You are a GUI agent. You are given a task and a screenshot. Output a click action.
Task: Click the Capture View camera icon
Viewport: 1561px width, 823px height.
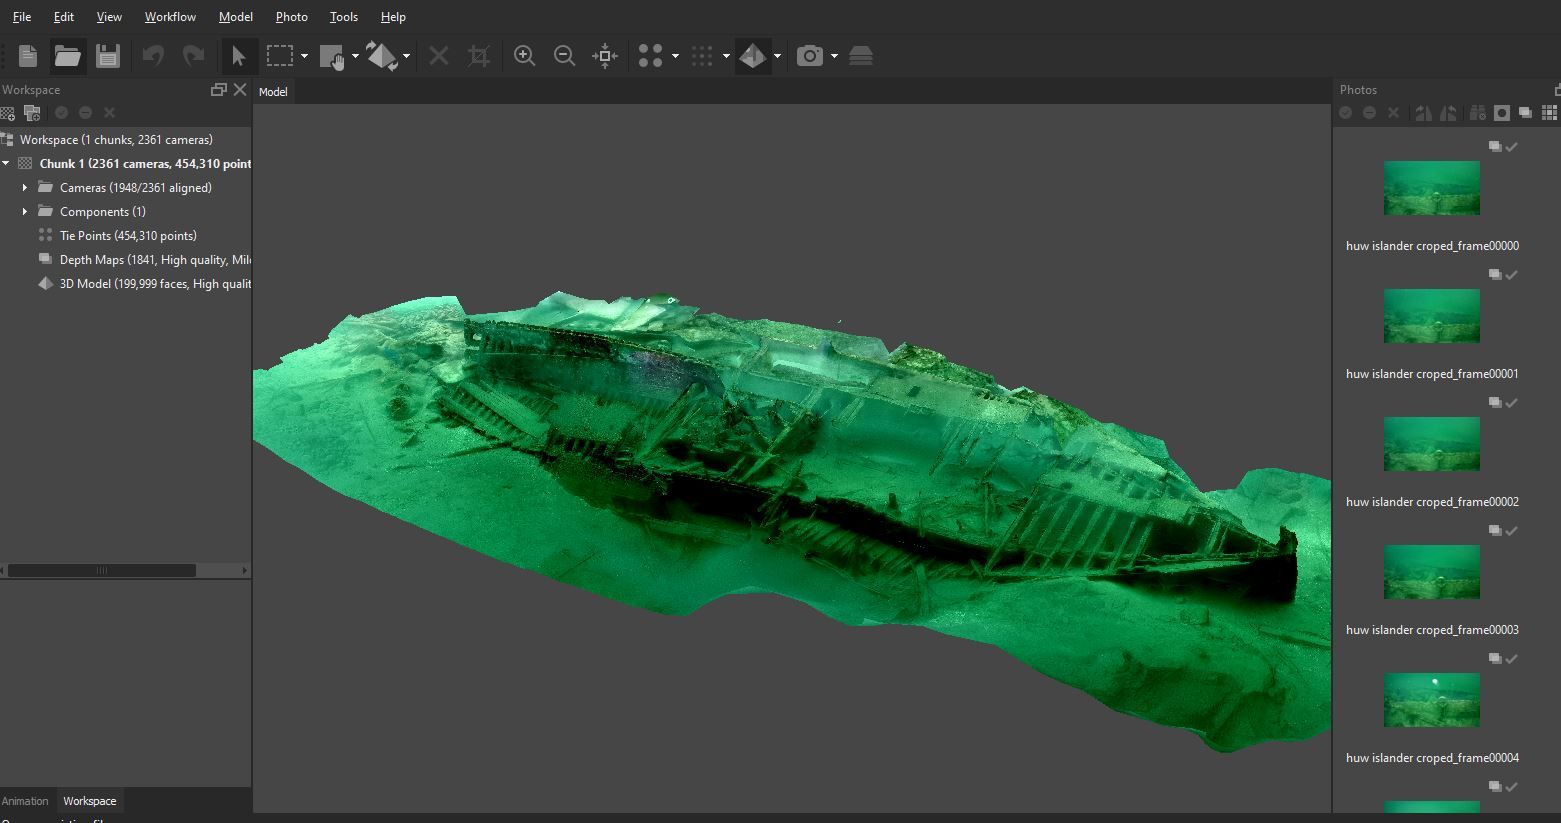click(809, 56)
